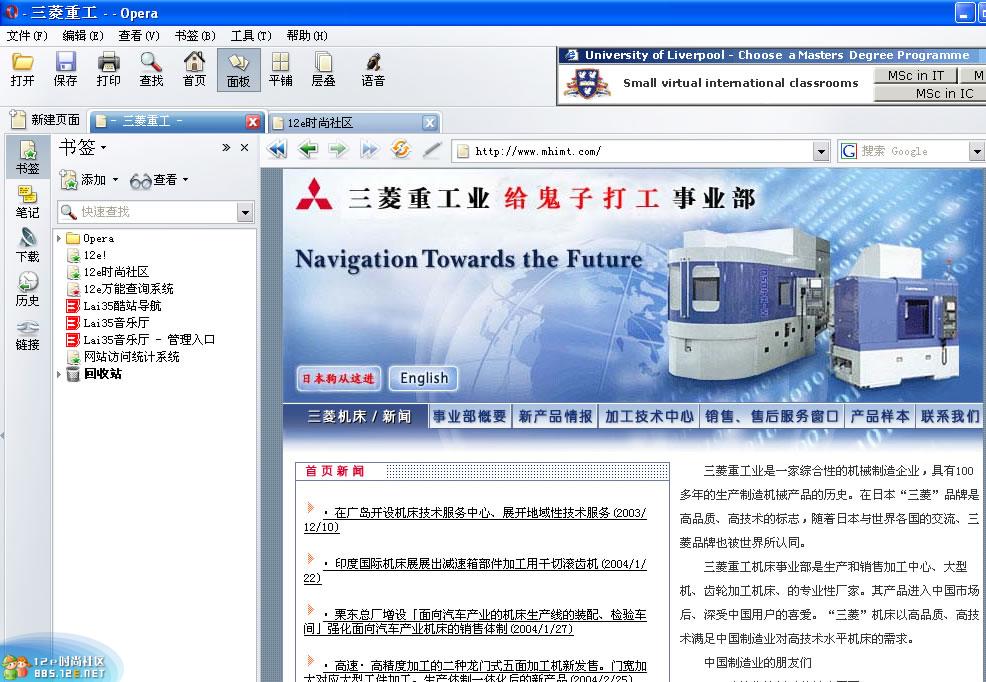Reload the page with the refresh icon
The height and width of the screenshot is (682, 986).
click(401, 150)
